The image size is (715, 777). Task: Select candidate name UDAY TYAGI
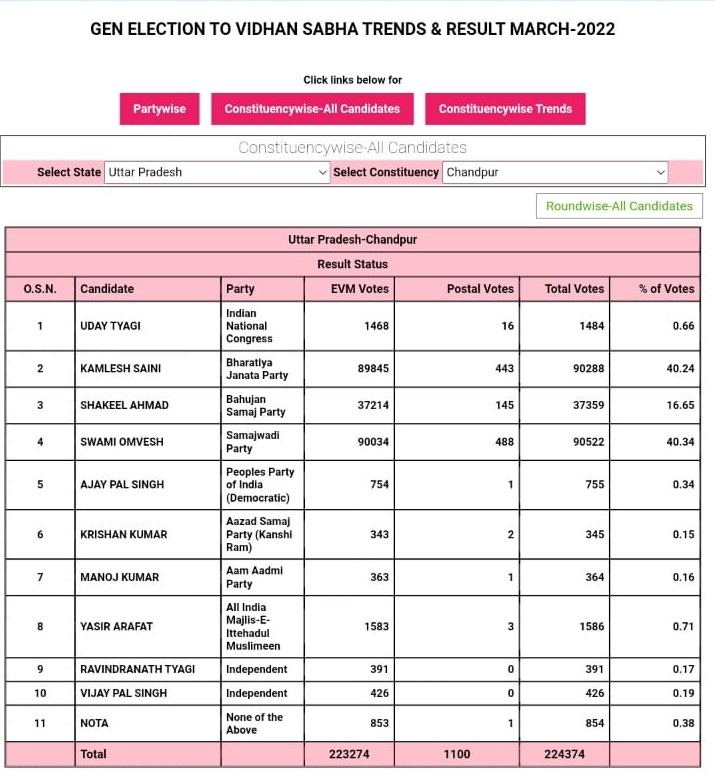click(x=110, y=326)
